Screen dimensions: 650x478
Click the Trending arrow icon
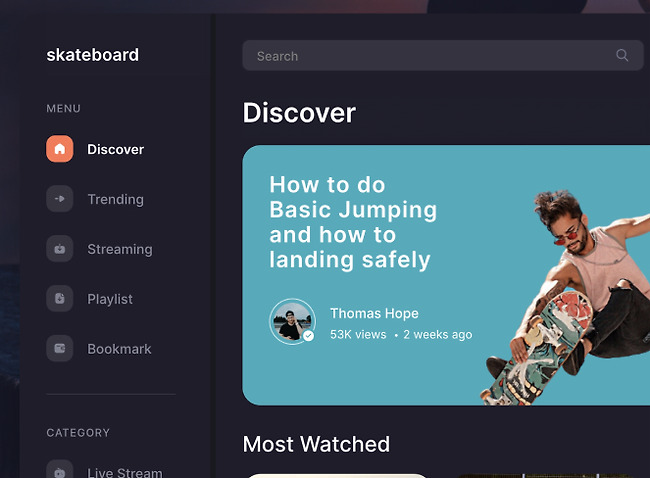tap(60, 199)
